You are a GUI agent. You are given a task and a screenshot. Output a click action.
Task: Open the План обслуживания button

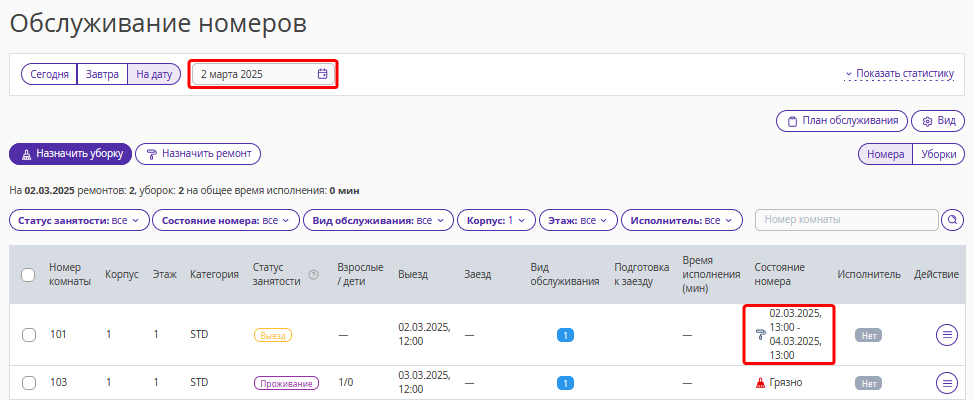tap(842, 121)
